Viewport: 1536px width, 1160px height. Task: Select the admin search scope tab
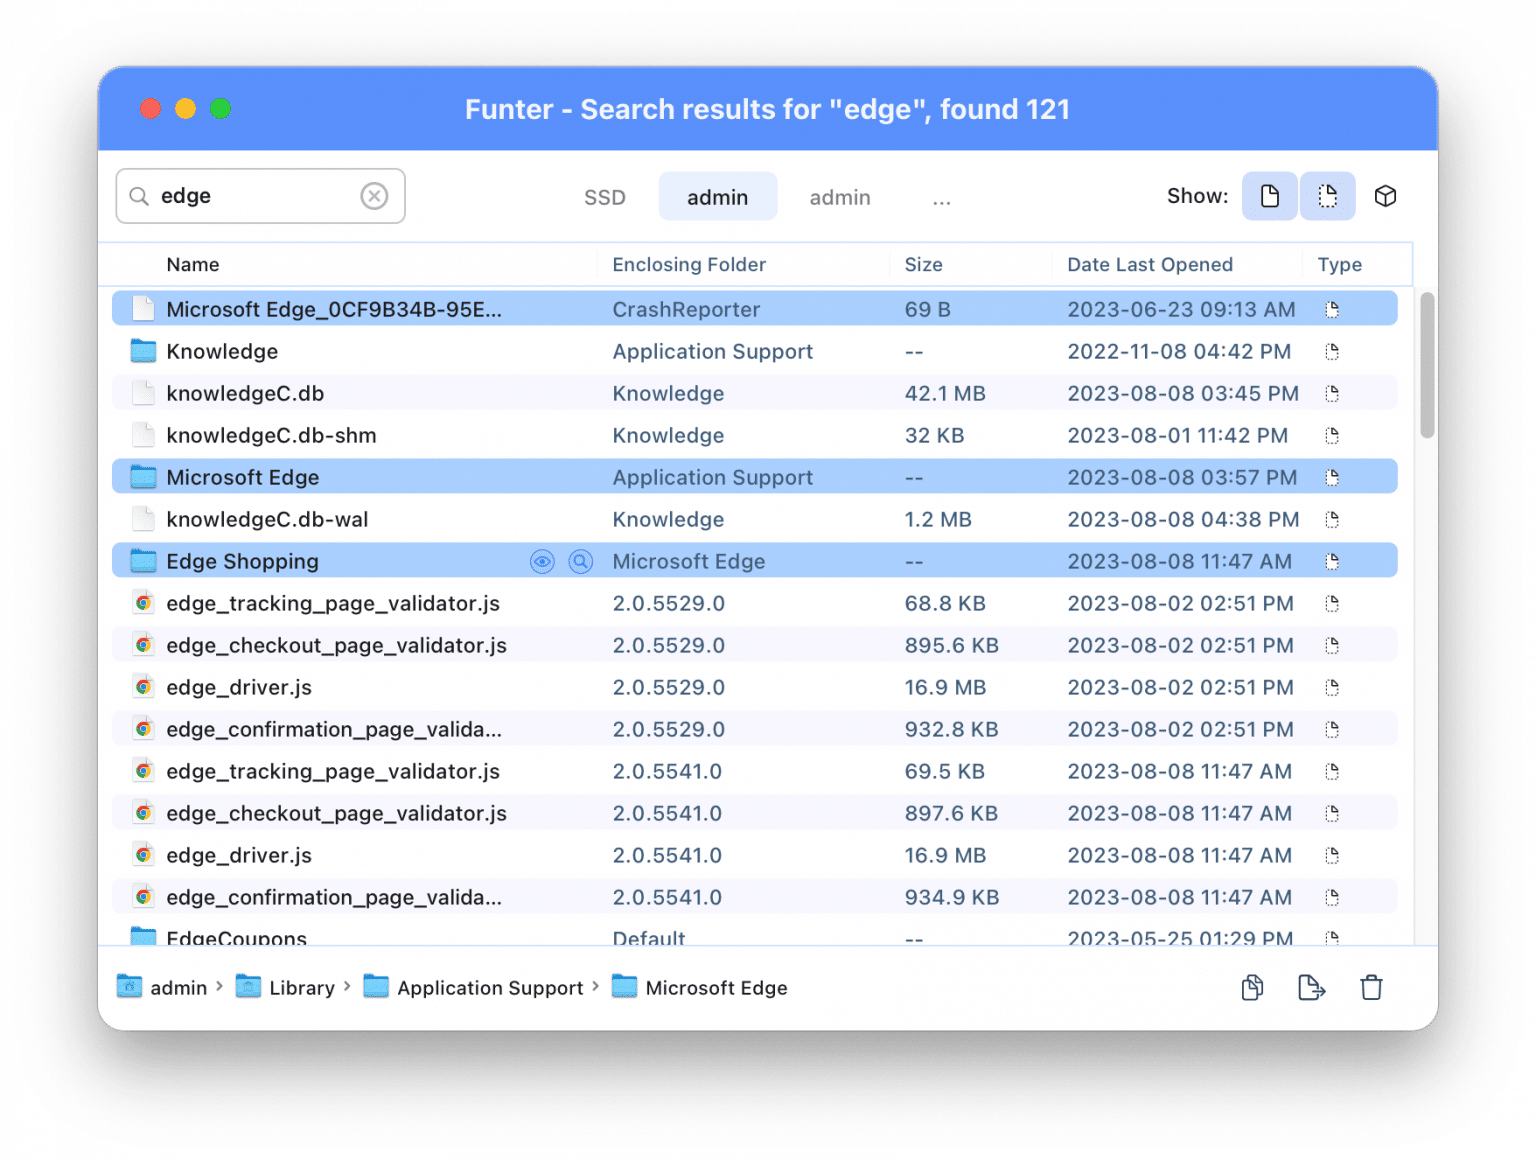(x=717, y=196)
